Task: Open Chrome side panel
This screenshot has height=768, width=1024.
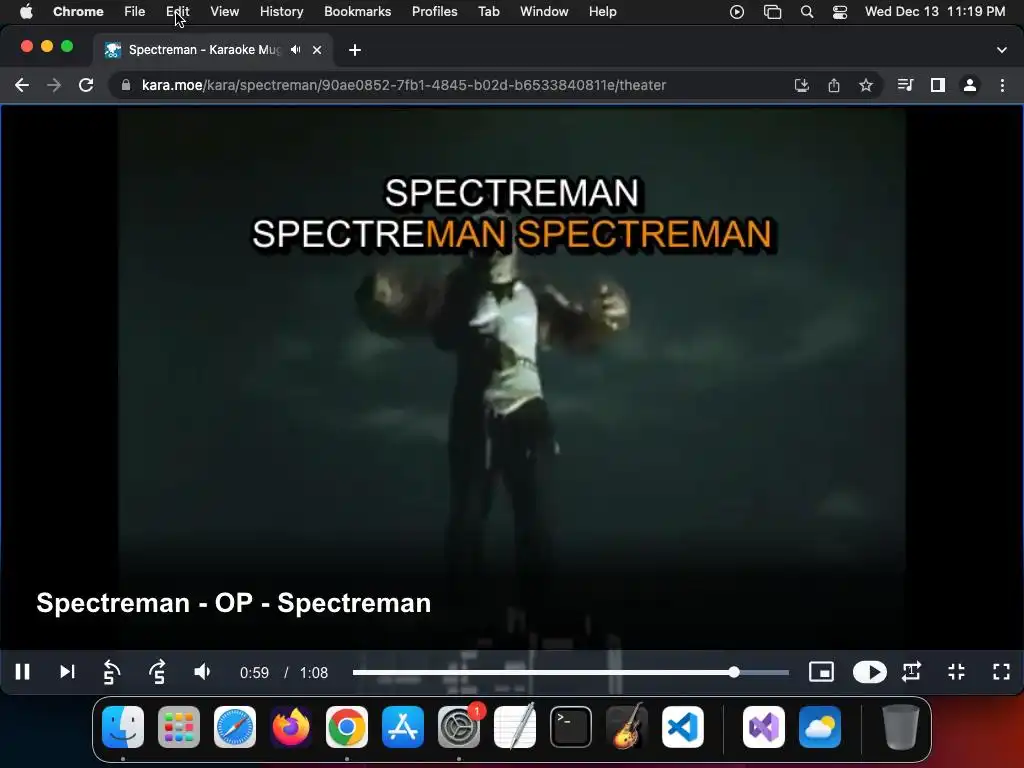Action: tap(938, 85)
